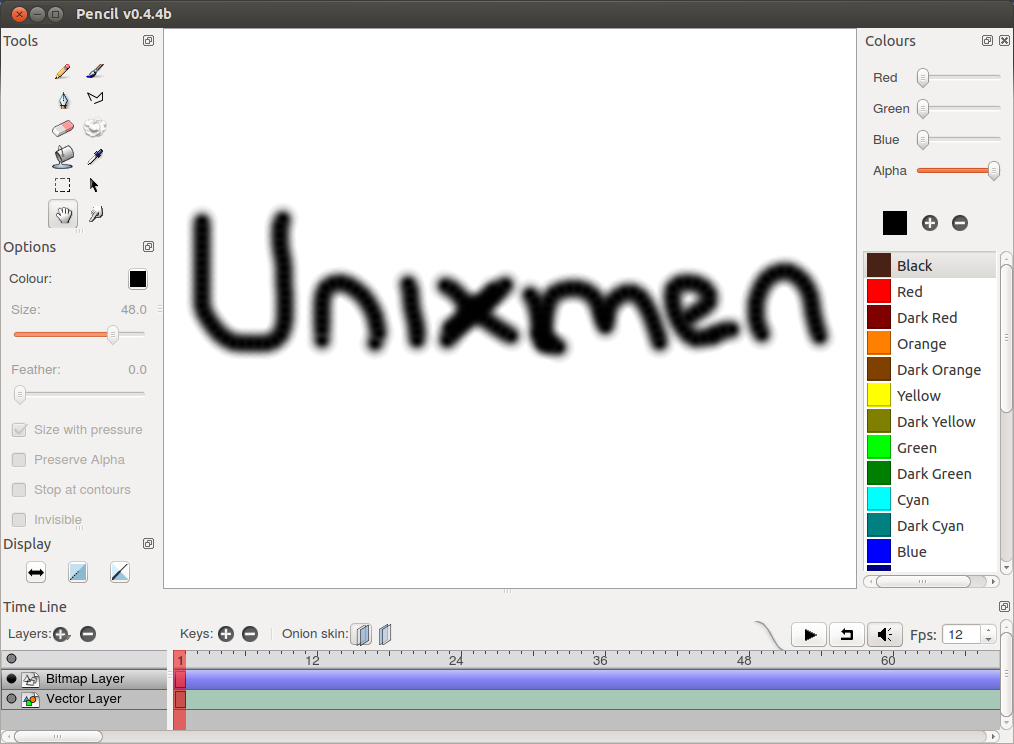Click the Feather slider handle

[20, 394]
